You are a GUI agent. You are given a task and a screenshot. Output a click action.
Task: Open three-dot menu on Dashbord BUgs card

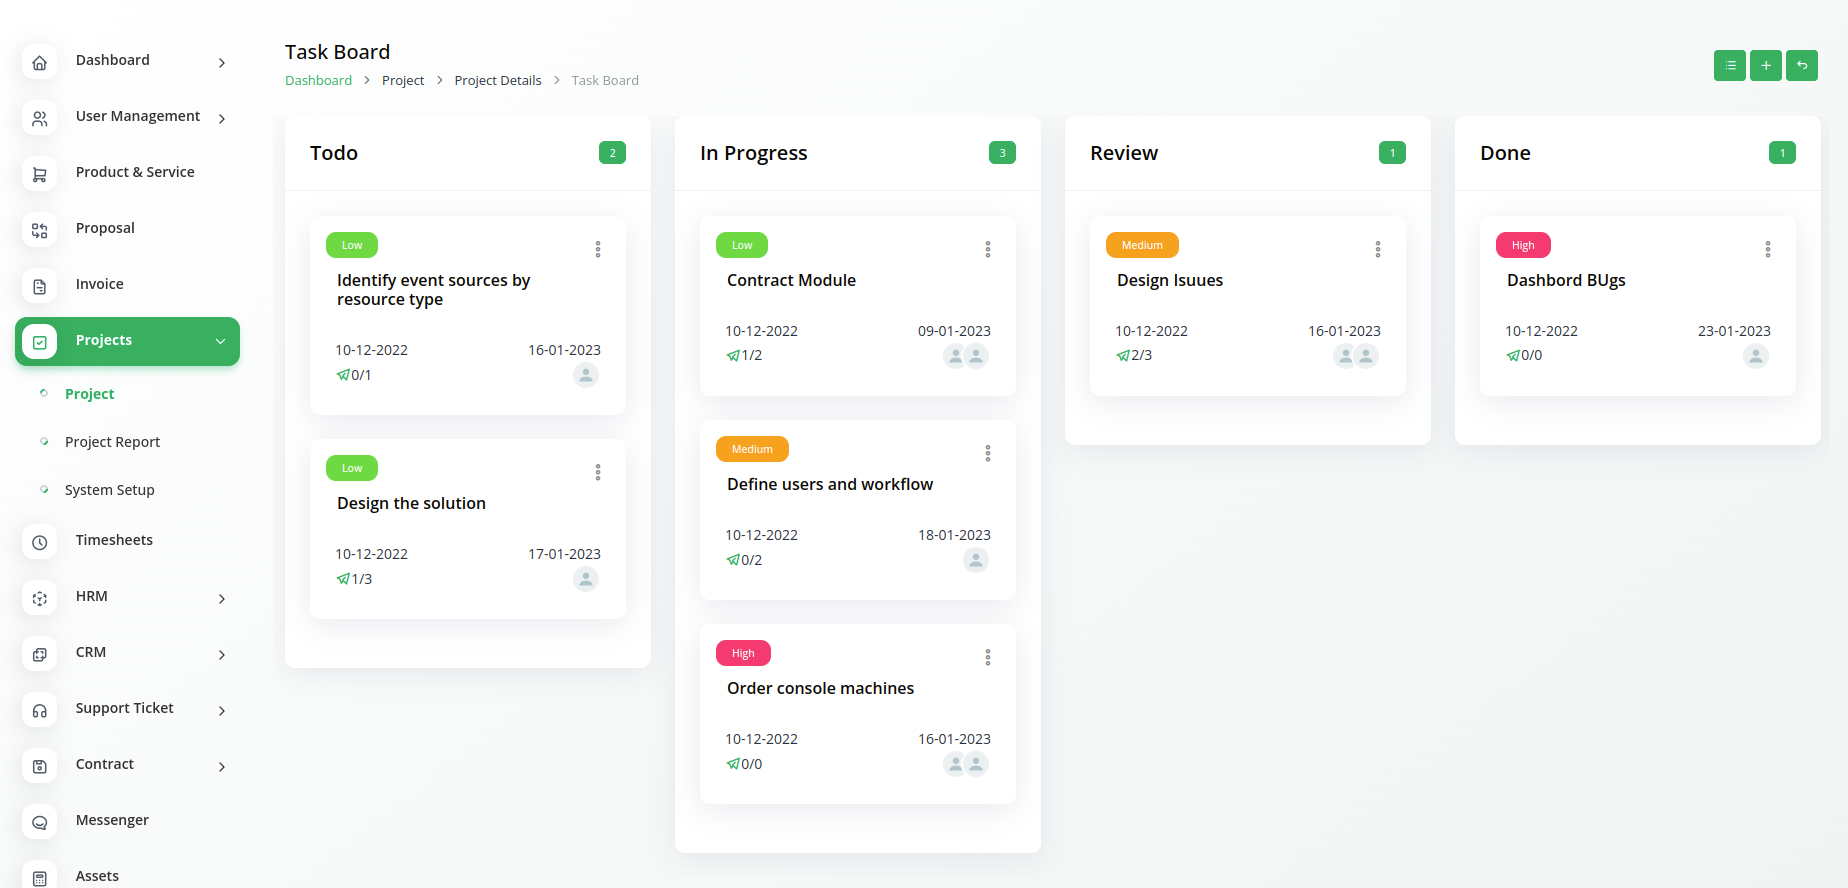coord(1767,249)
